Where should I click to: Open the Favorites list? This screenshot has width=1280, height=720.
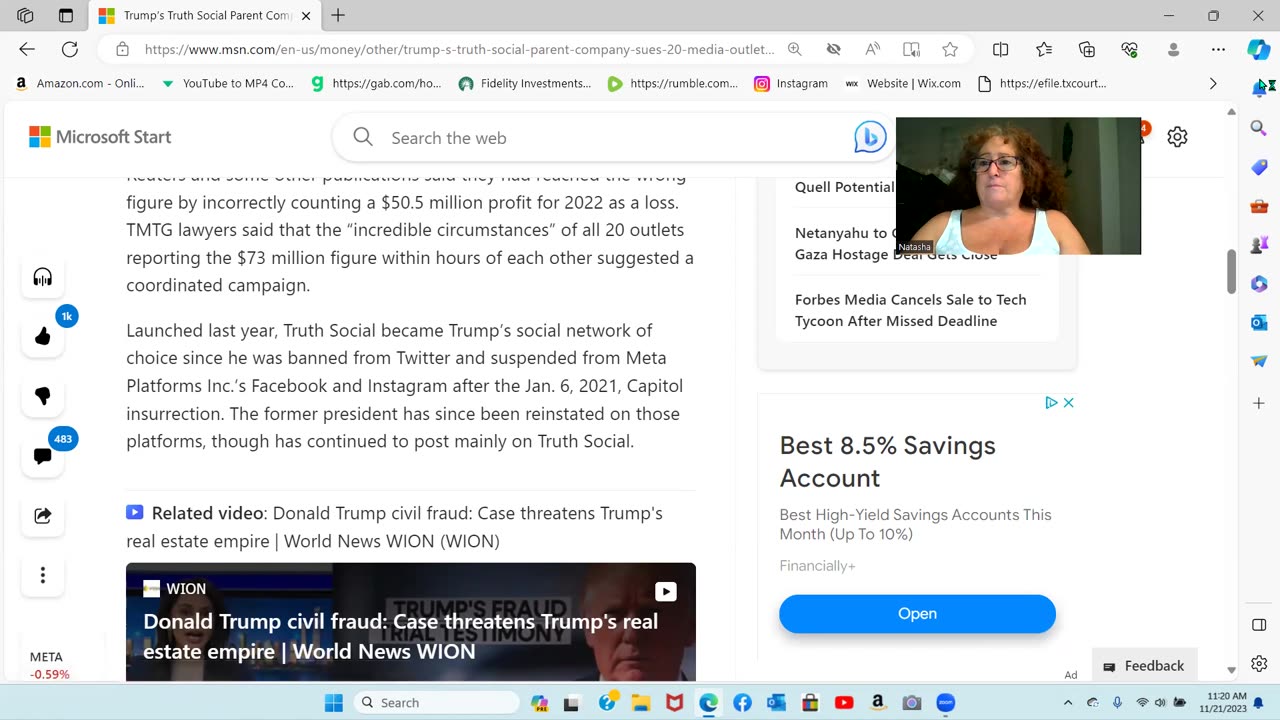[1044, 49]
